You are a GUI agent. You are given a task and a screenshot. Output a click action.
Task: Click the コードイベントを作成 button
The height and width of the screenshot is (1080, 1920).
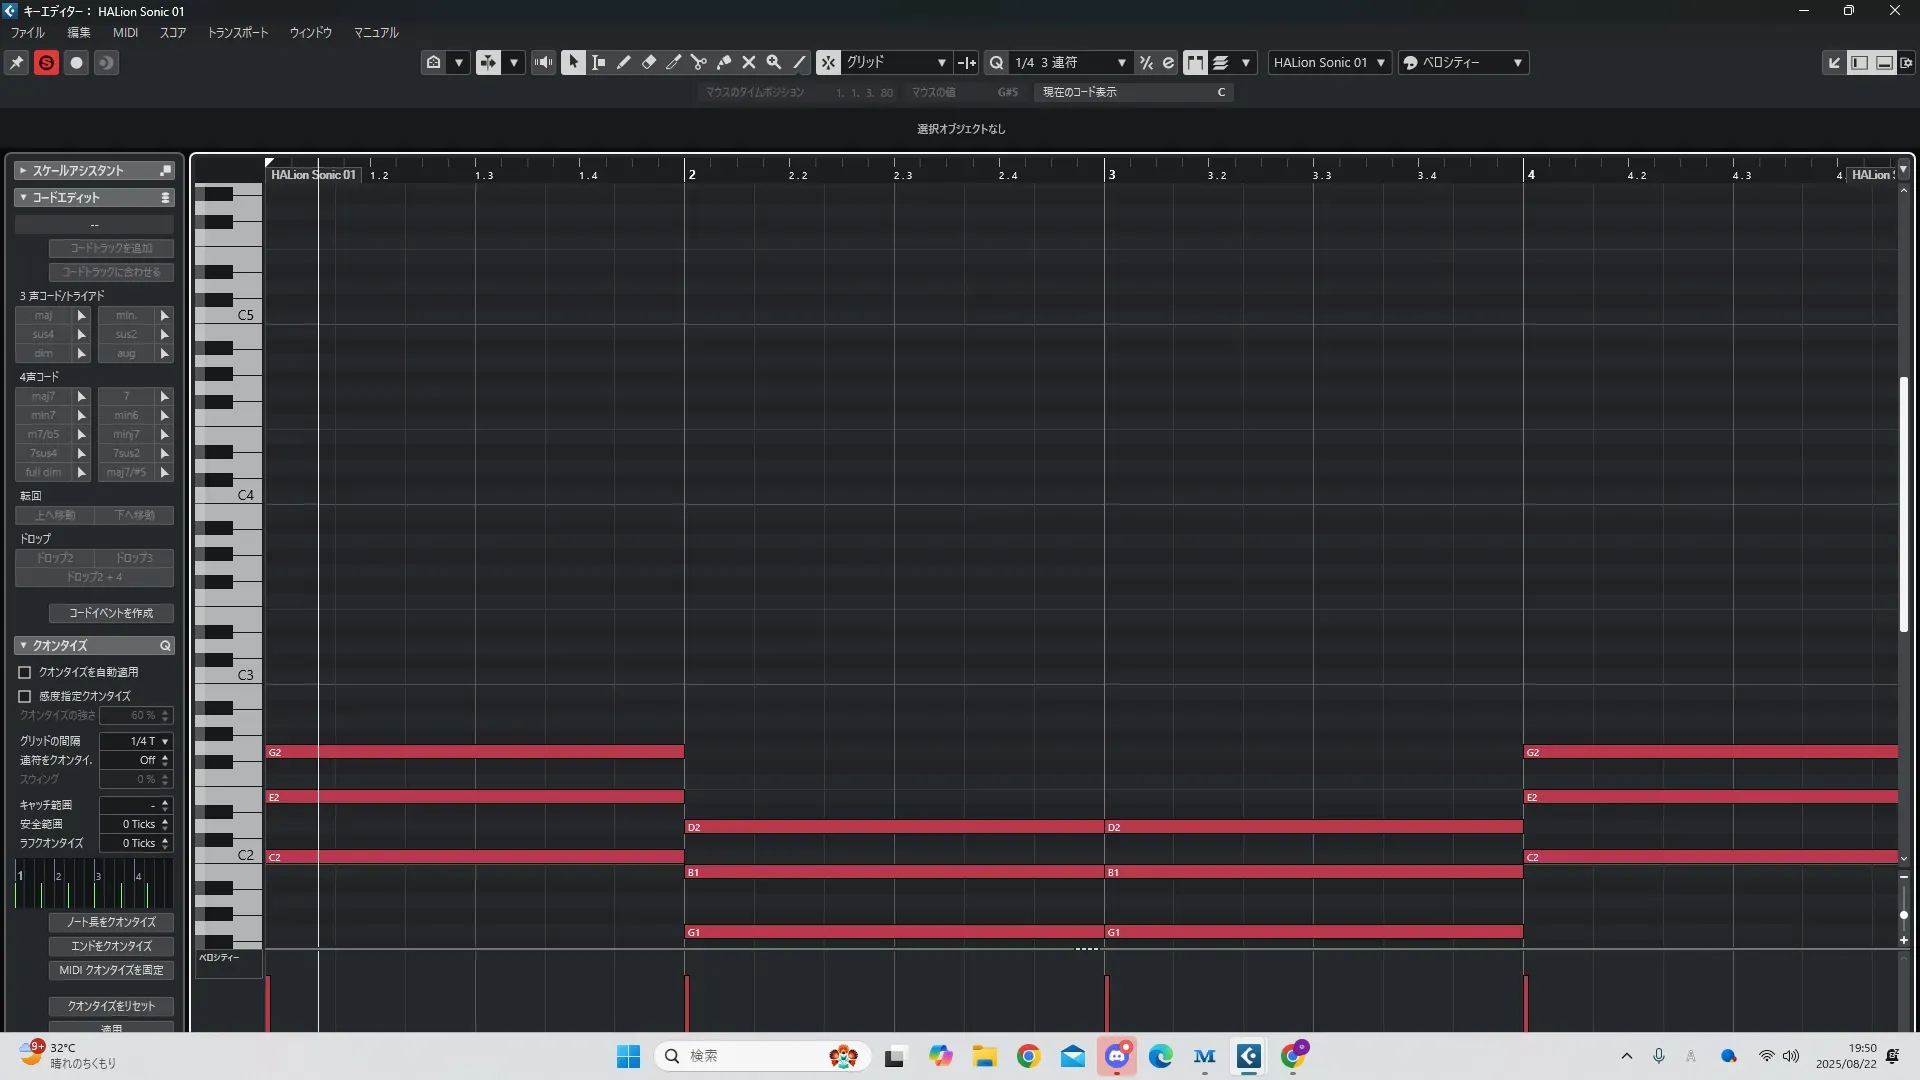[x=111, y=613]
